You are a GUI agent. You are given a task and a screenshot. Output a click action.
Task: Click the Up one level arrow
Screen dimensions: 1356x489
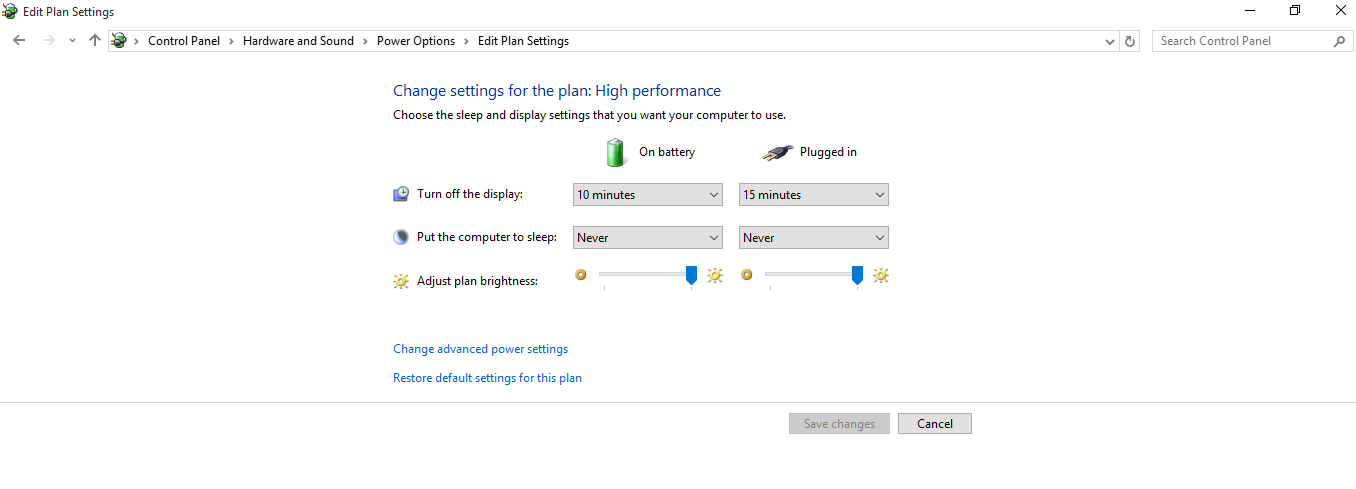95,41
